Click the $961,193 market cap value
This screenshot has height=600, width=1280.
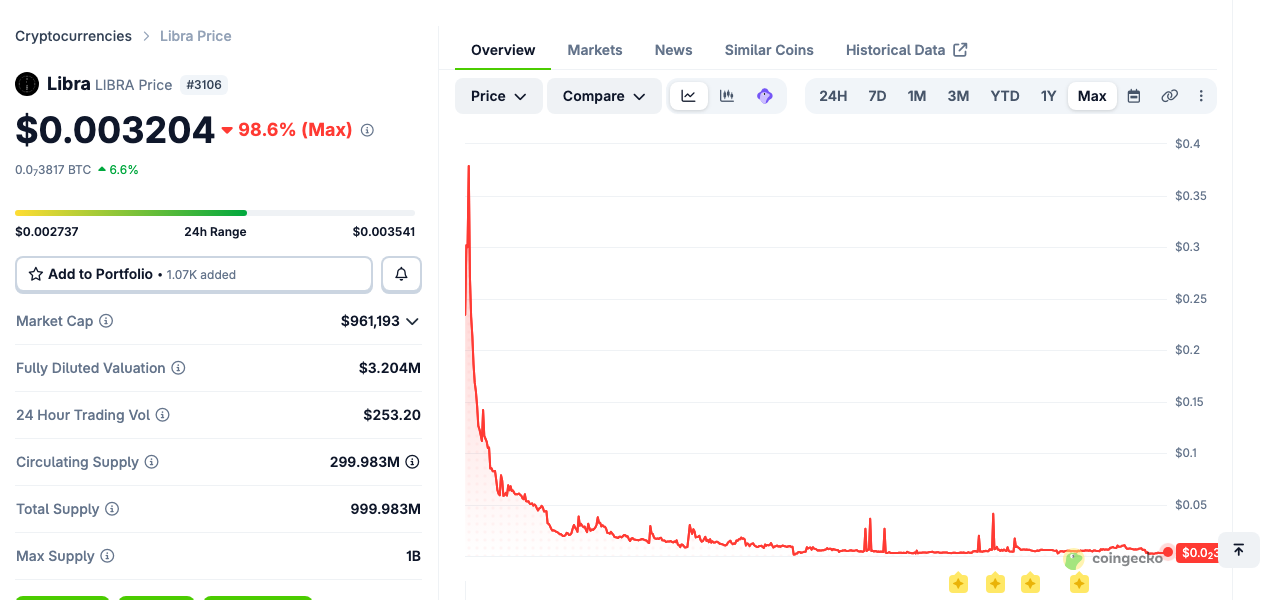click(370, 321)
